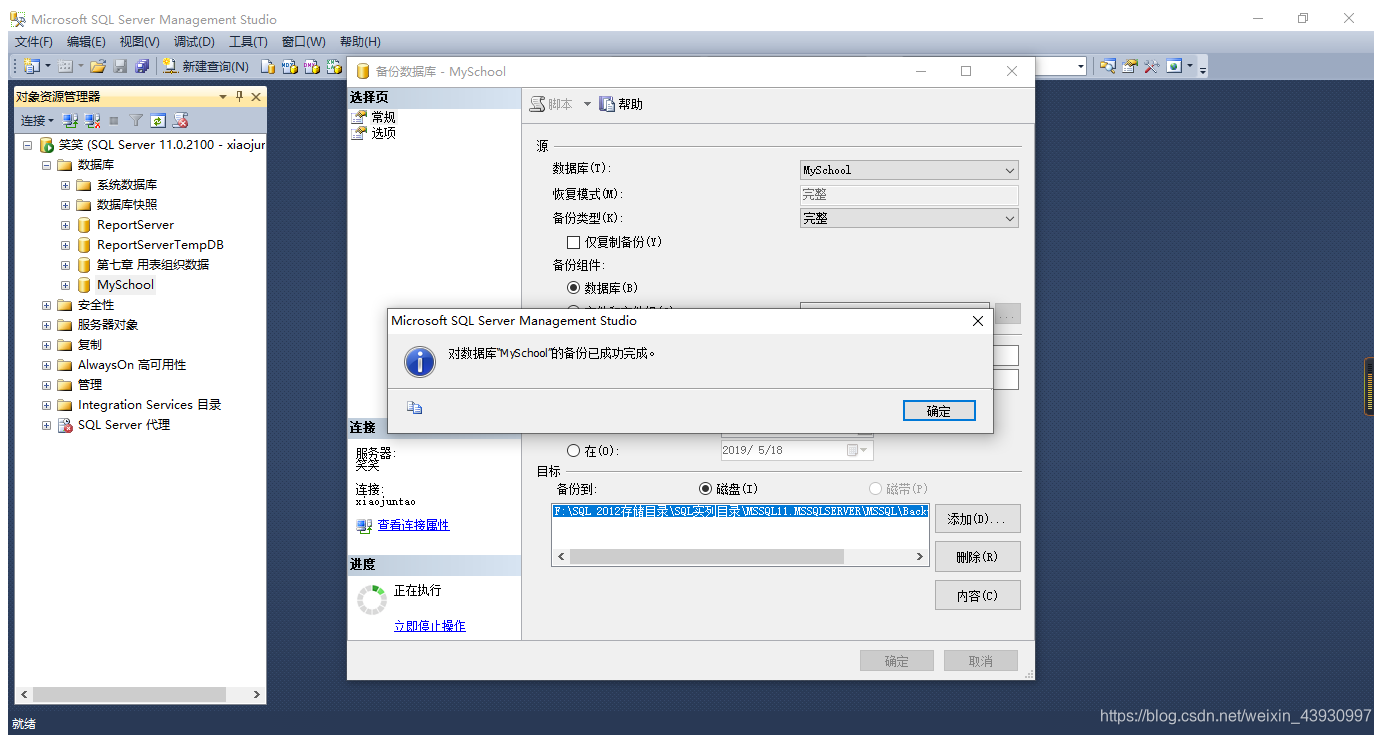Viewport: 1382px width, 735px height.
Task: Expand the SQL Server 代理 node
Action: coord(46,425)
